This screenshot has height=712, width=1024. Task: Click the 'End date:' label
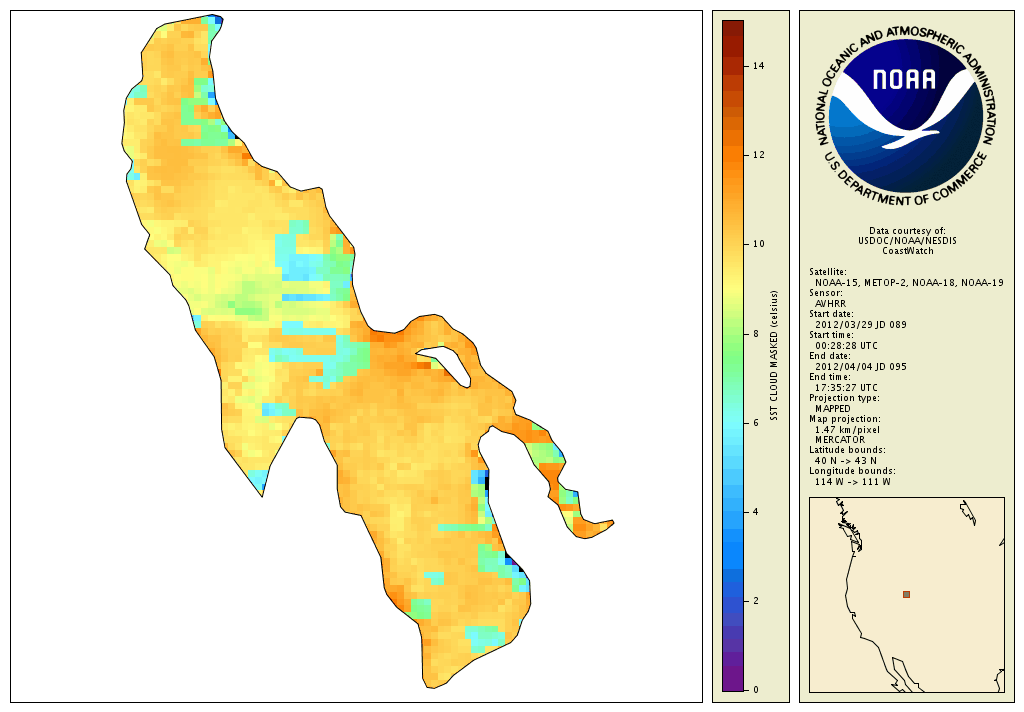click(x=829, y=356)
